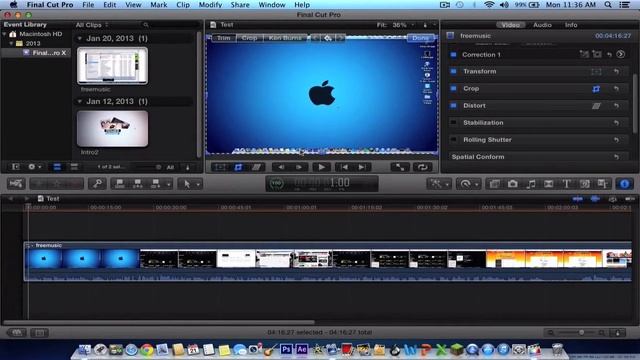Open the keyword editor key icon
The image size is (640, 360).
coord(98,184)
